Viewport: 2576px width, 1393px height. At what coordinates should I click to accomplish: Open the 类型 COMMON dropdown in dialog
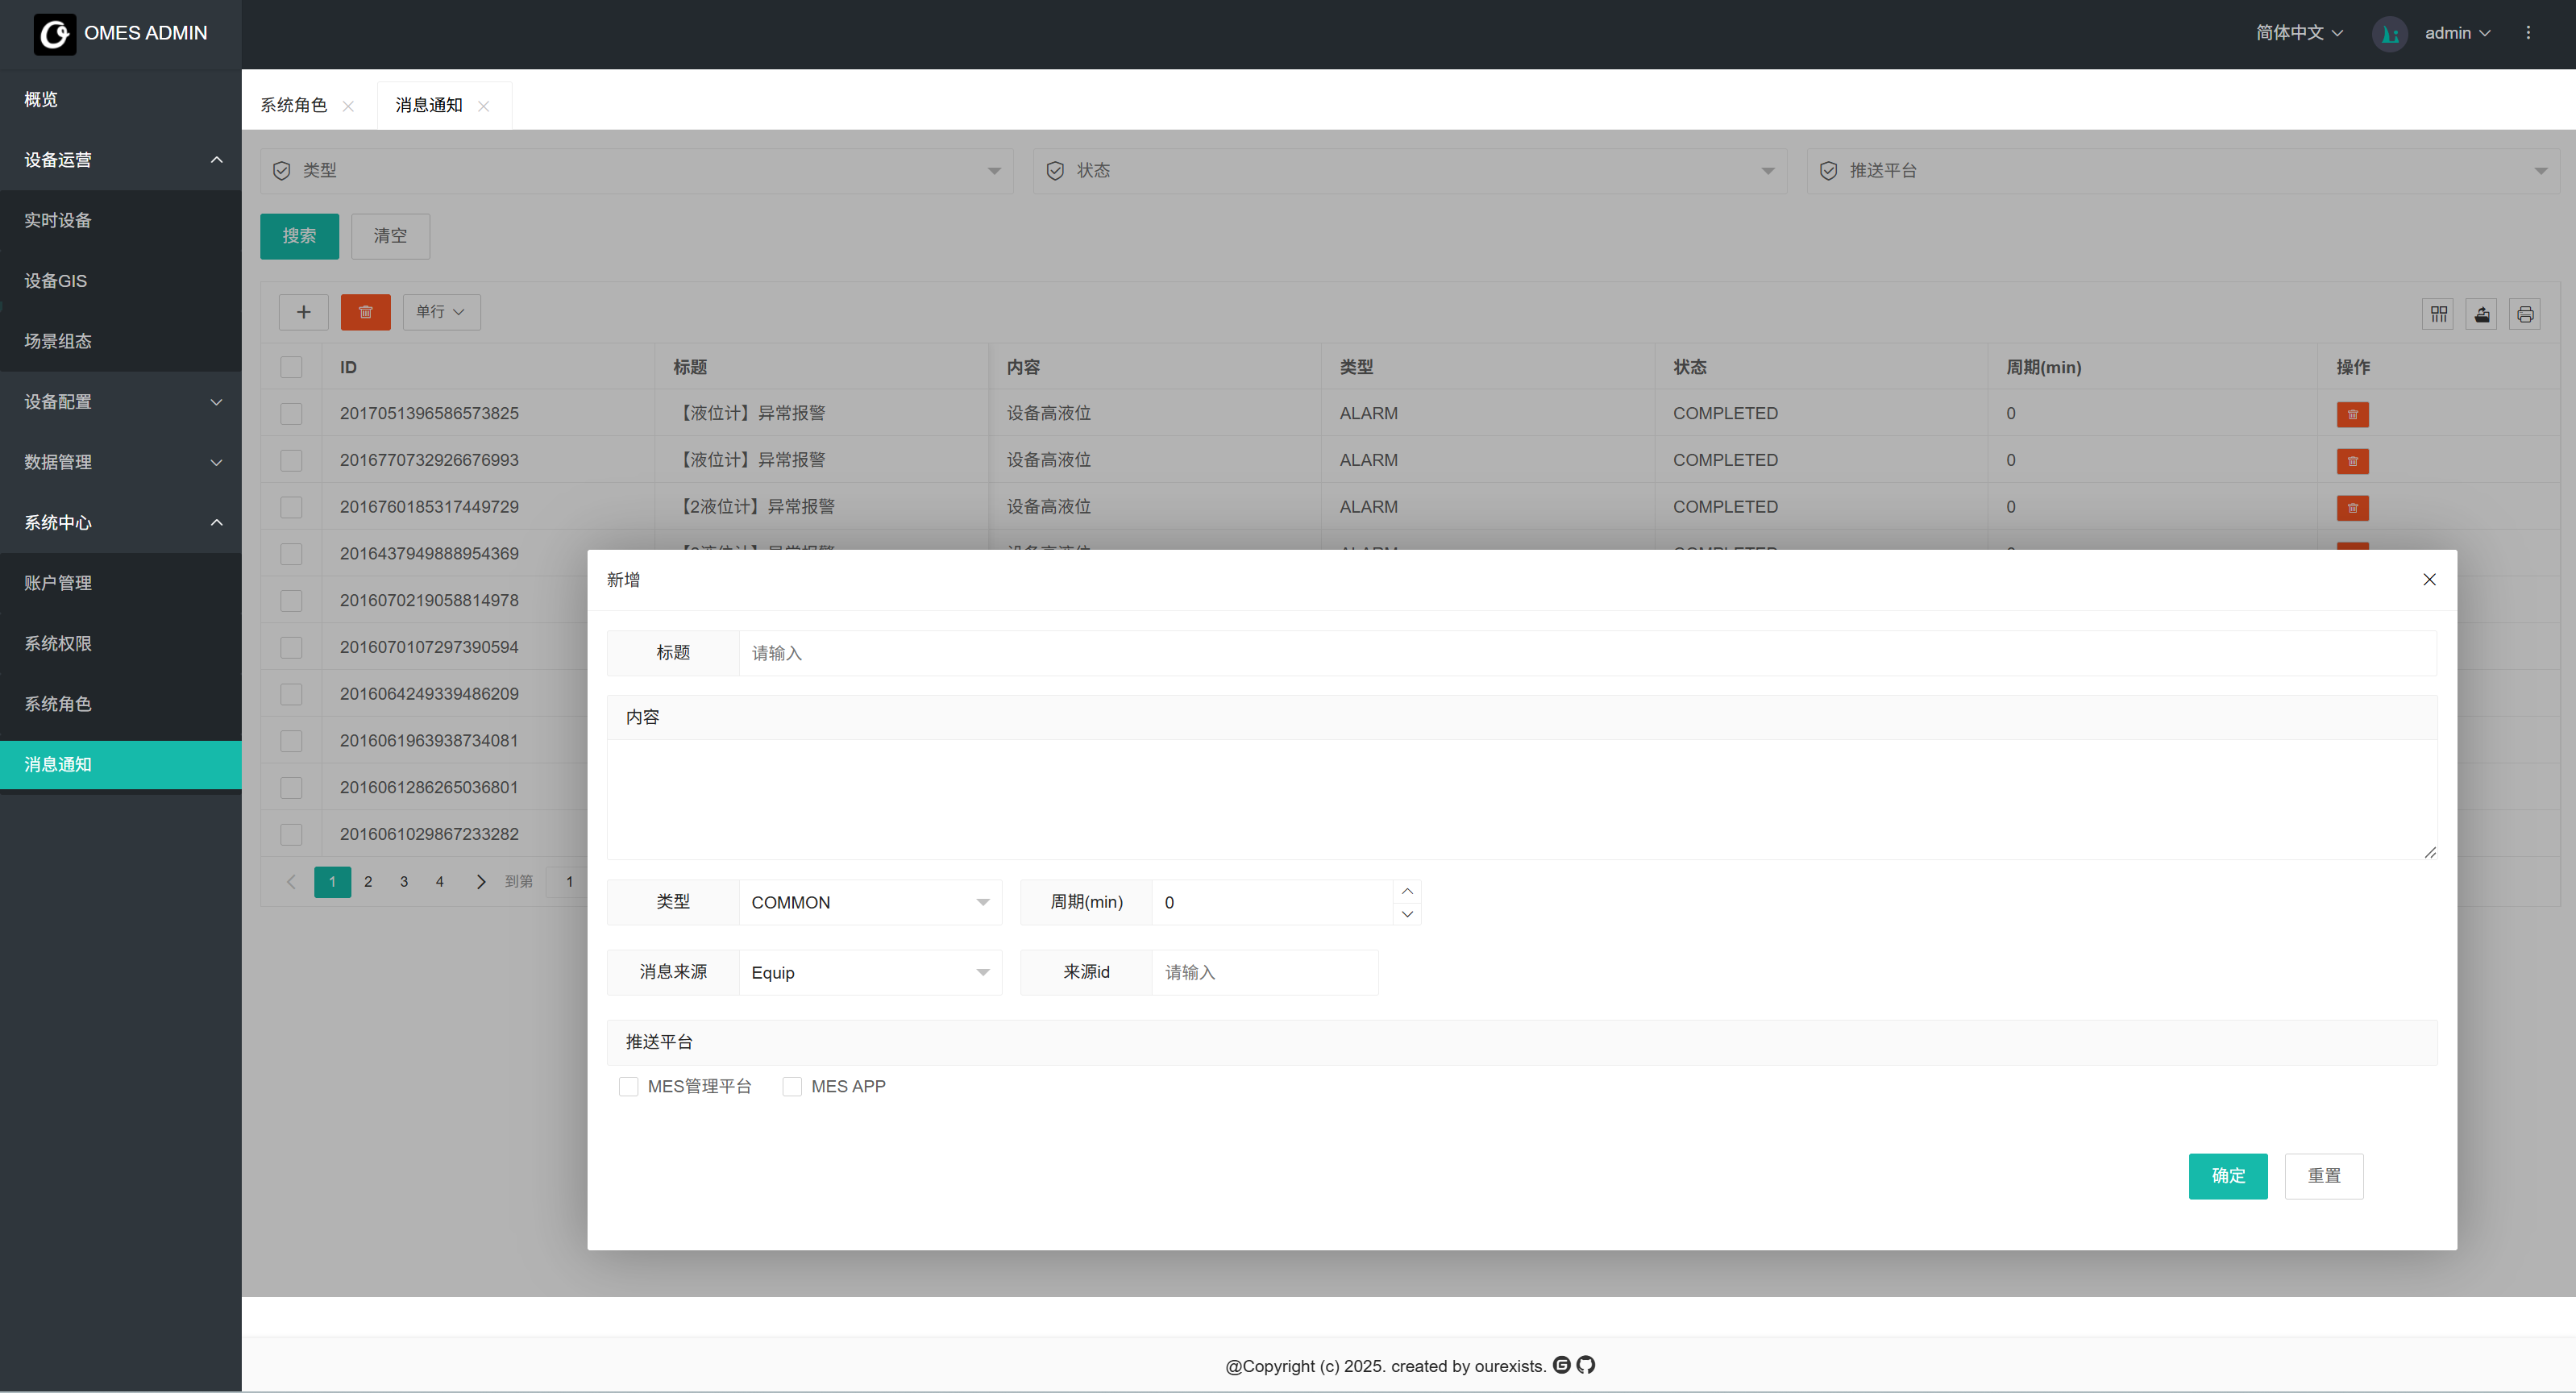point(869,902)
